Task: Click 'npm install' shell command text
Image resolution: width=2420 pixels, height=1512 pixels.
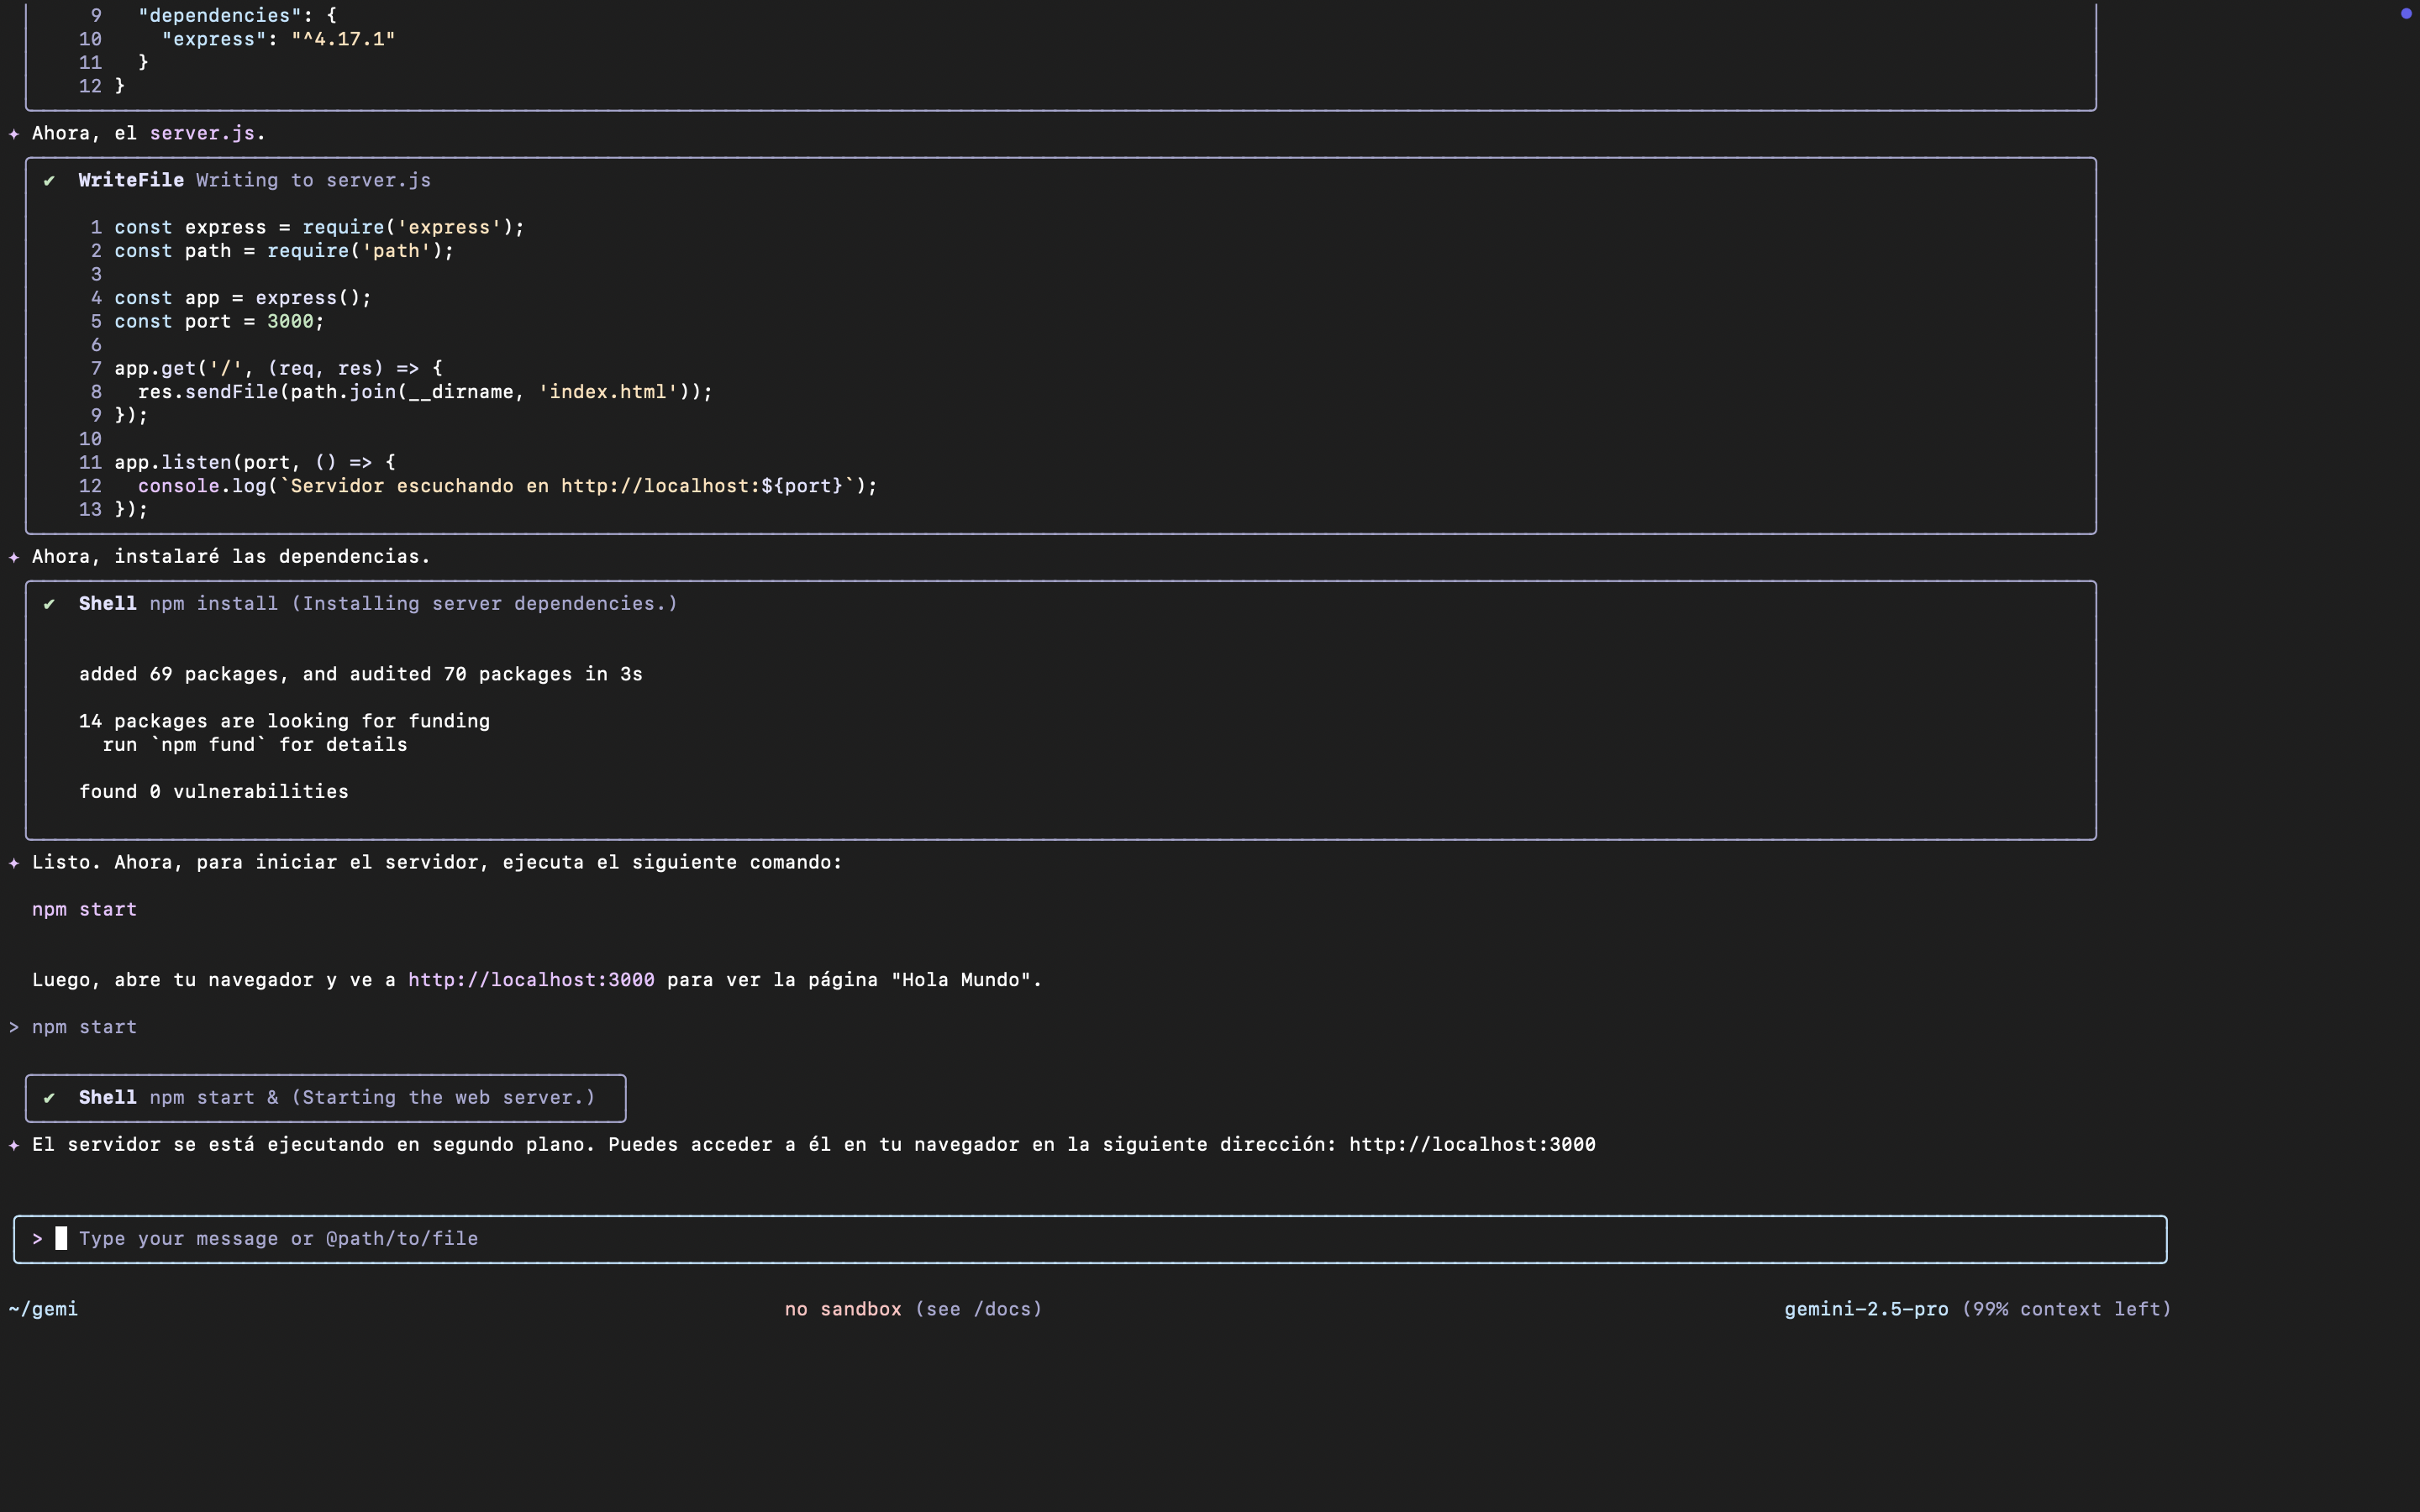Action: click(214, 604)
